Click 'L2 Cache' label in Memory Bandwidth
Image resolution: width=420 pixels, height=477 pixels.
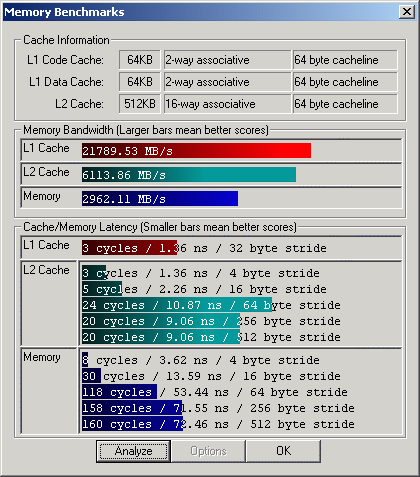coord(46,172)
